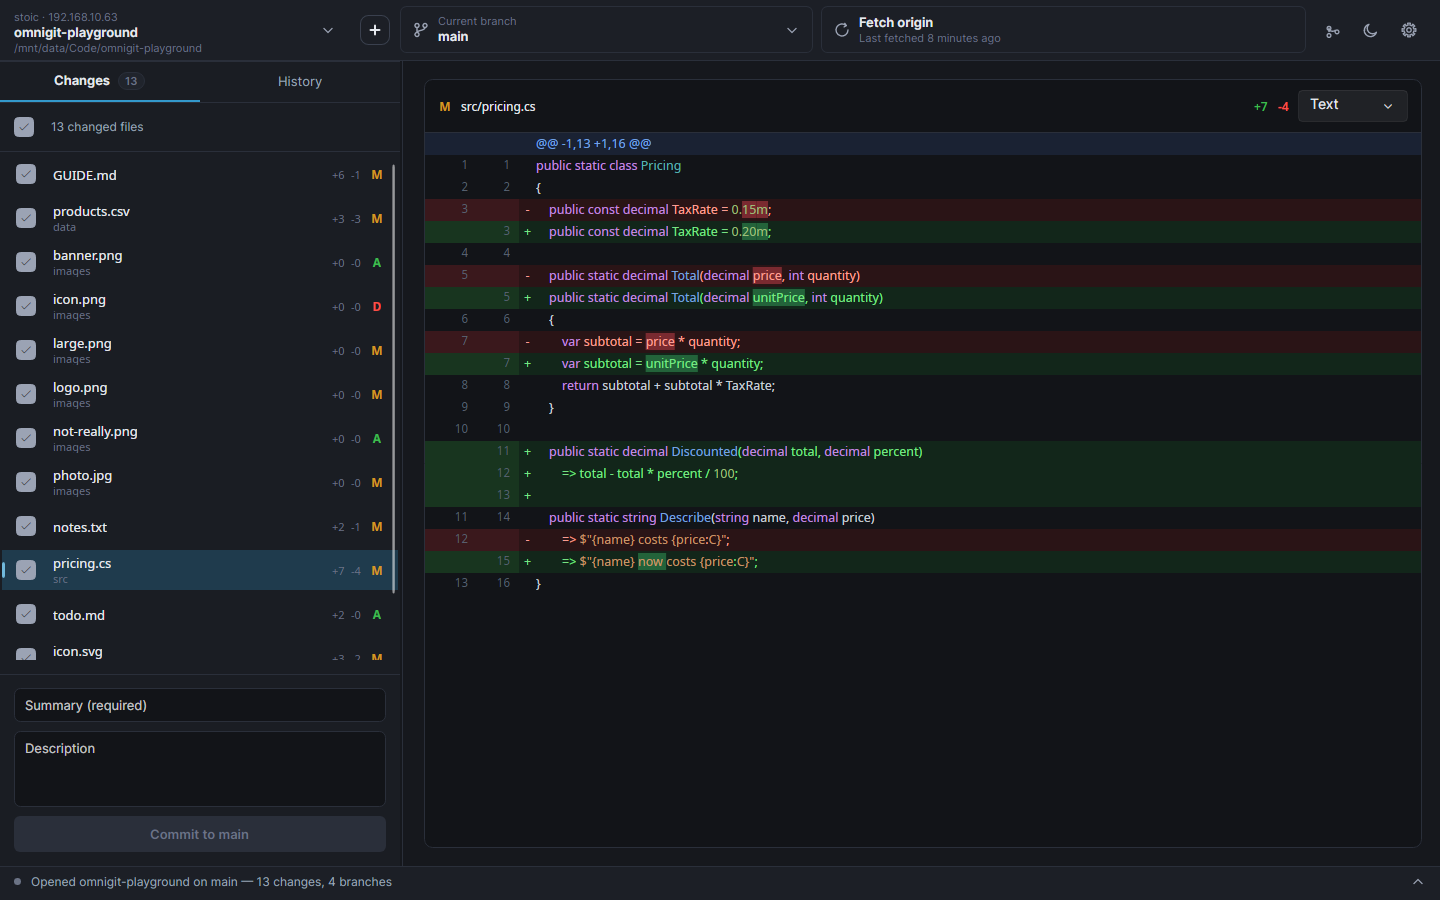Click modified status badge for GUIDE.md
Viewport: 1440px width, 900px height.
tap(377, 175)
